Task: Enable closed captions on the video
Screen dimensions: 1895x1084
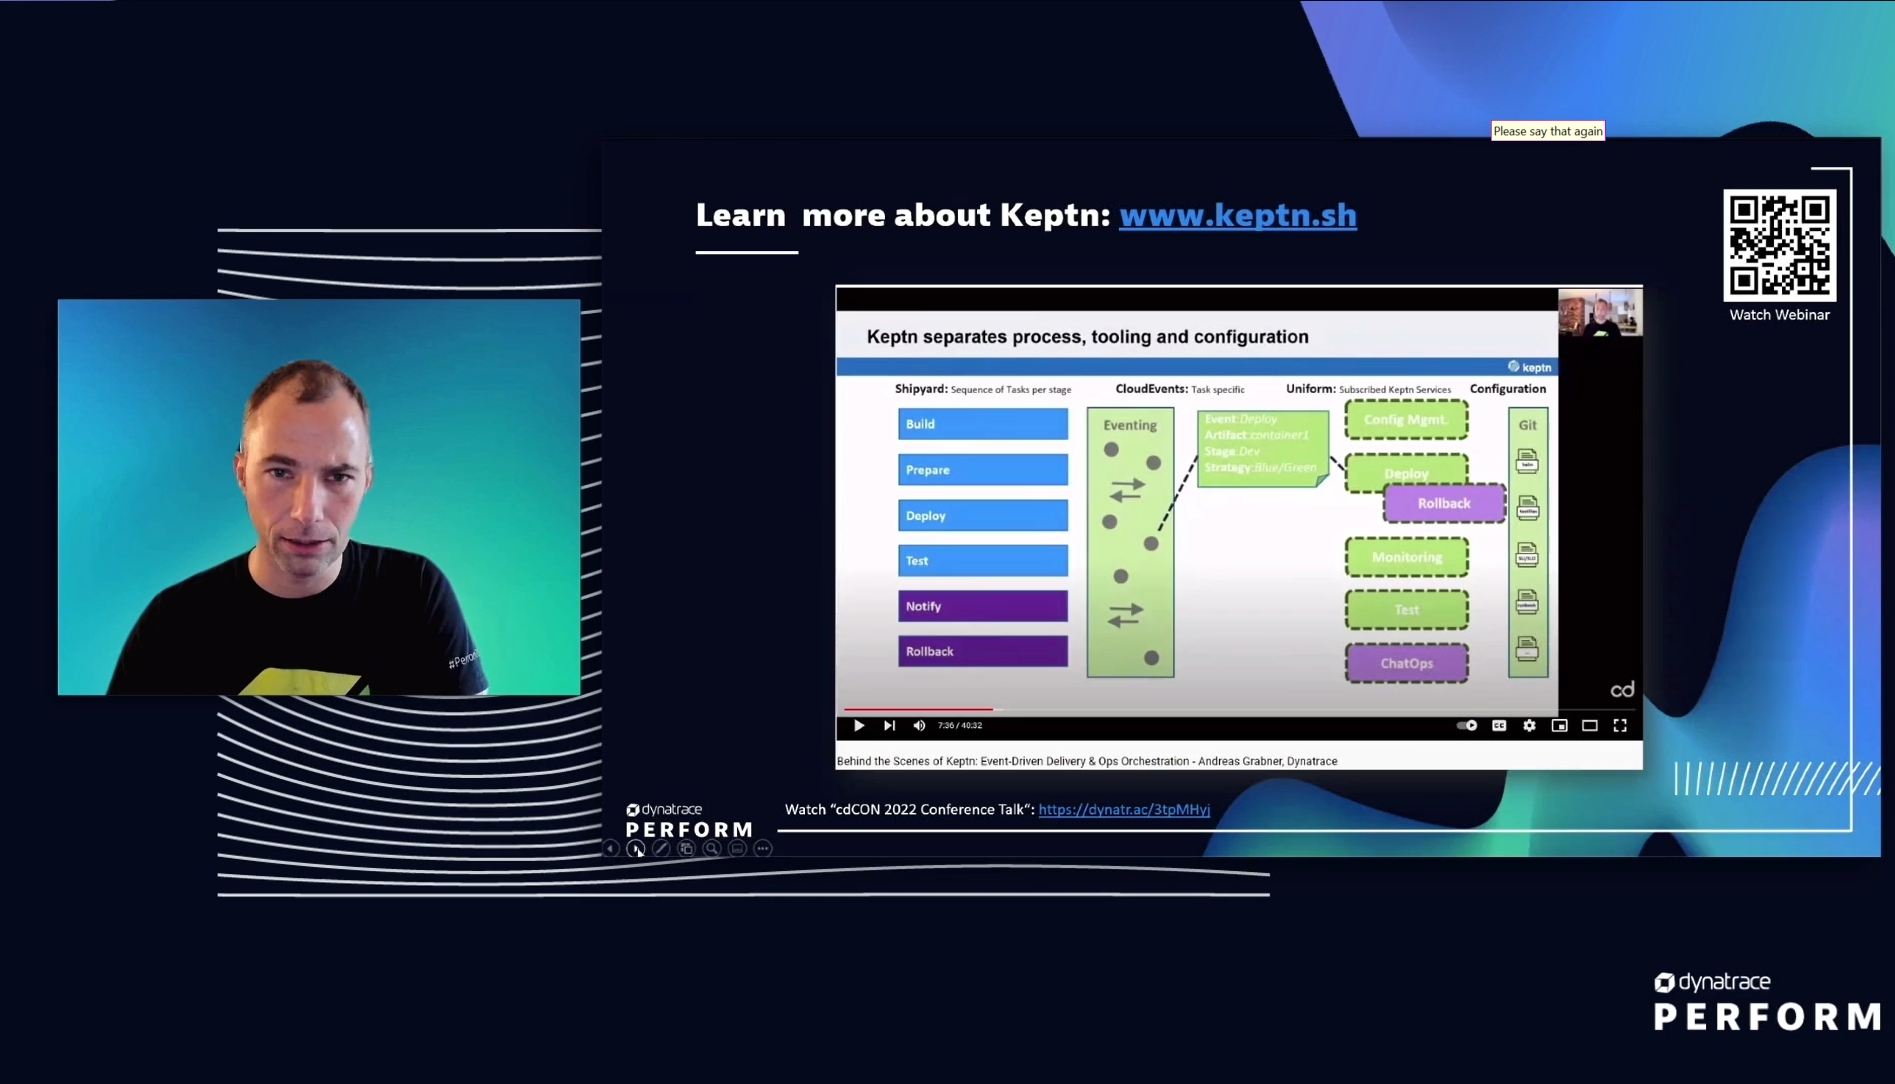Action: click(x=1498, y=725)
